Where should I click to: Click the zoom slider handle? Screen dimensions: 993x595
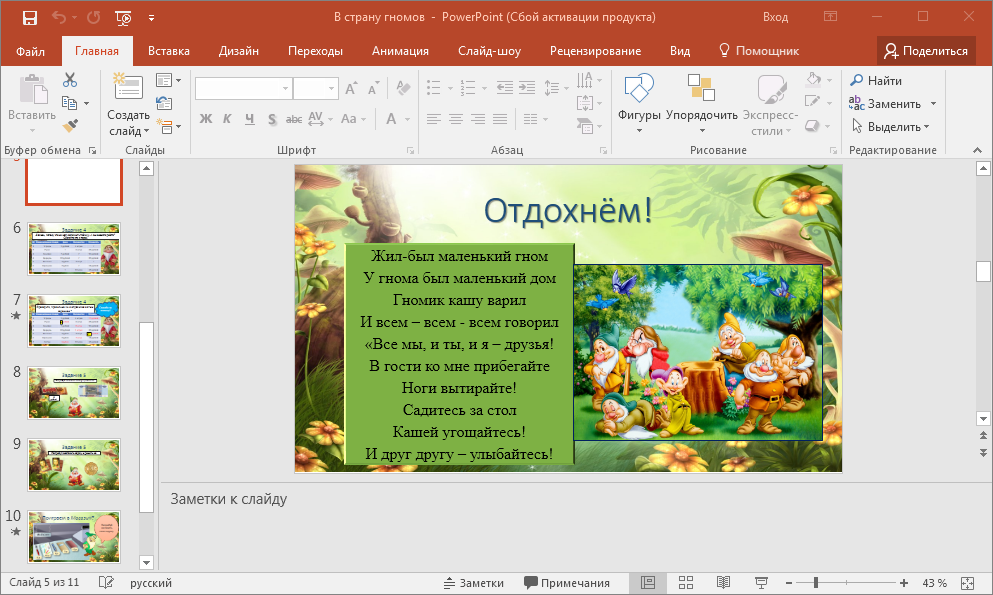coord(816,583)
